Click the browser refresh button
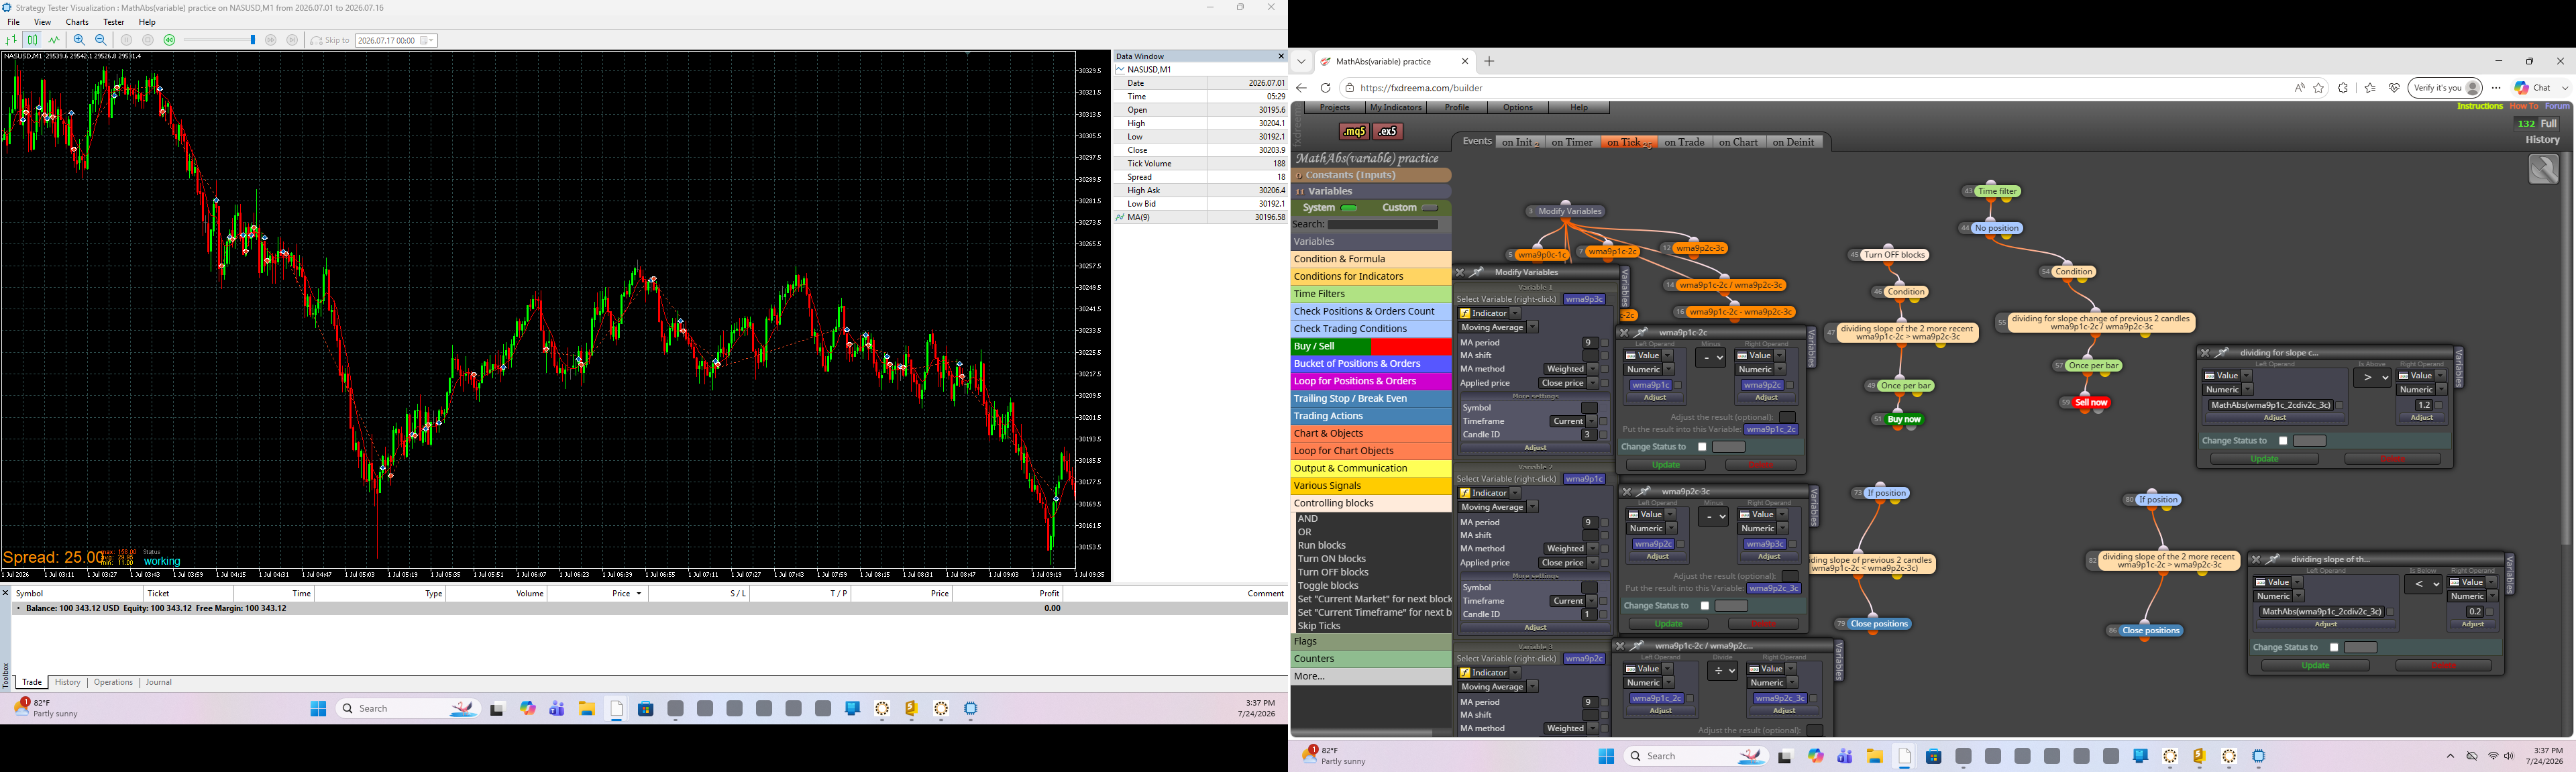Image resolution: width=2576 pixels, height=772 pixels. (x=1325, y=88)
